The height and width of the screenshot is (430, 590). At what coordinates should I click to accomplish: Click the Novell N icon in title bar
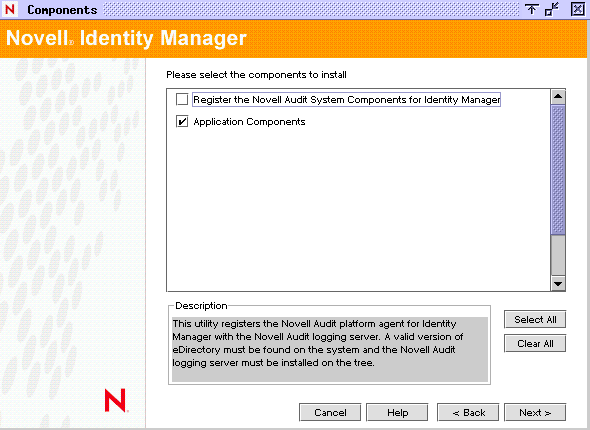[x=10, y=9]
